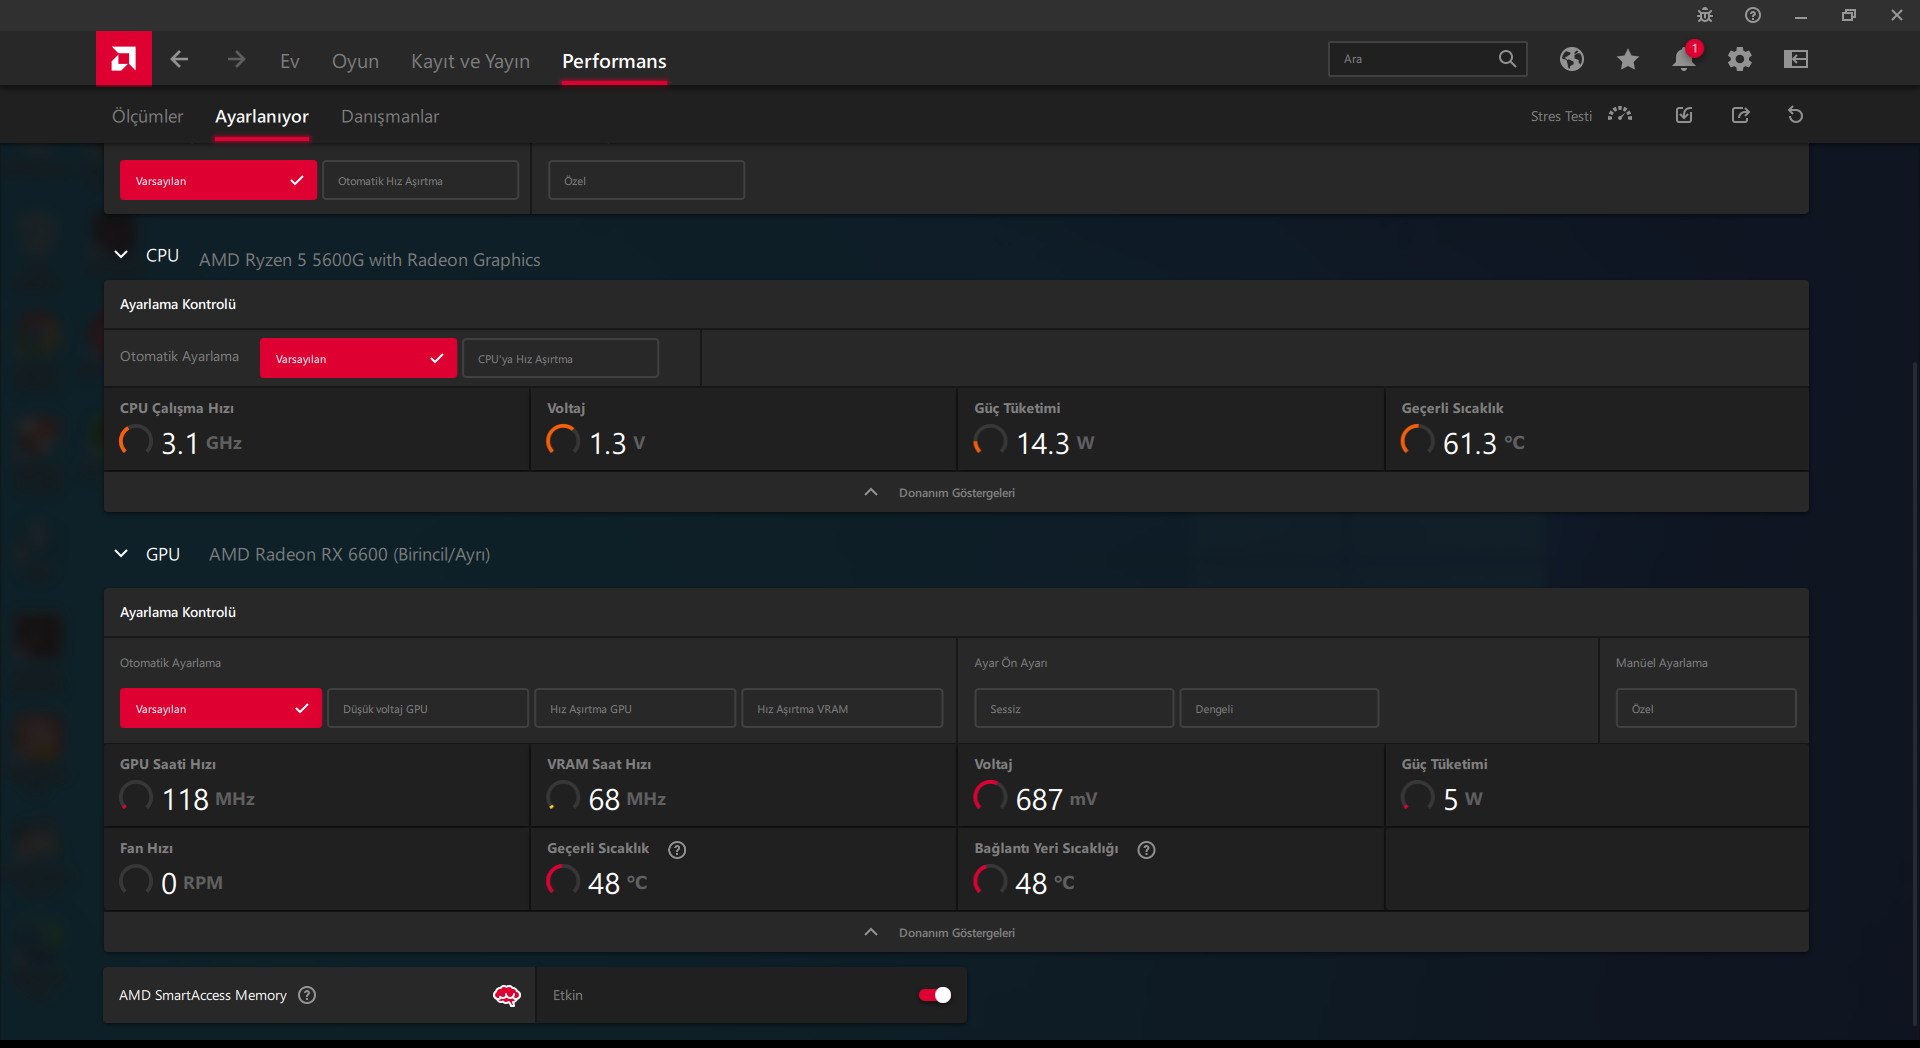Open the Performans tab
Image resolution: width=1920 pixels, height=1048 pixels.
[x=614, y=61]
